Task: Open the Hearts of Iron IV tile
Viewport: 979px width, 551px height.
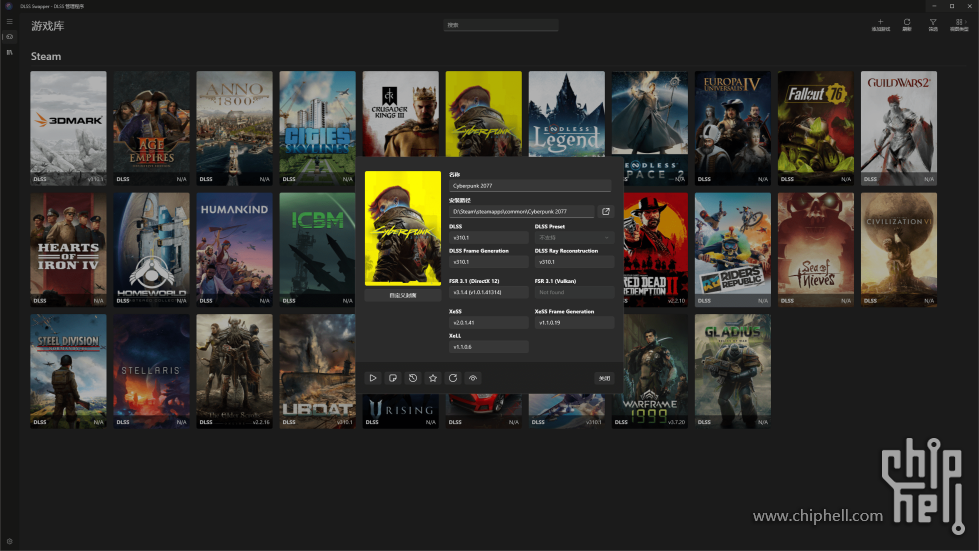Action: [68, 250]
